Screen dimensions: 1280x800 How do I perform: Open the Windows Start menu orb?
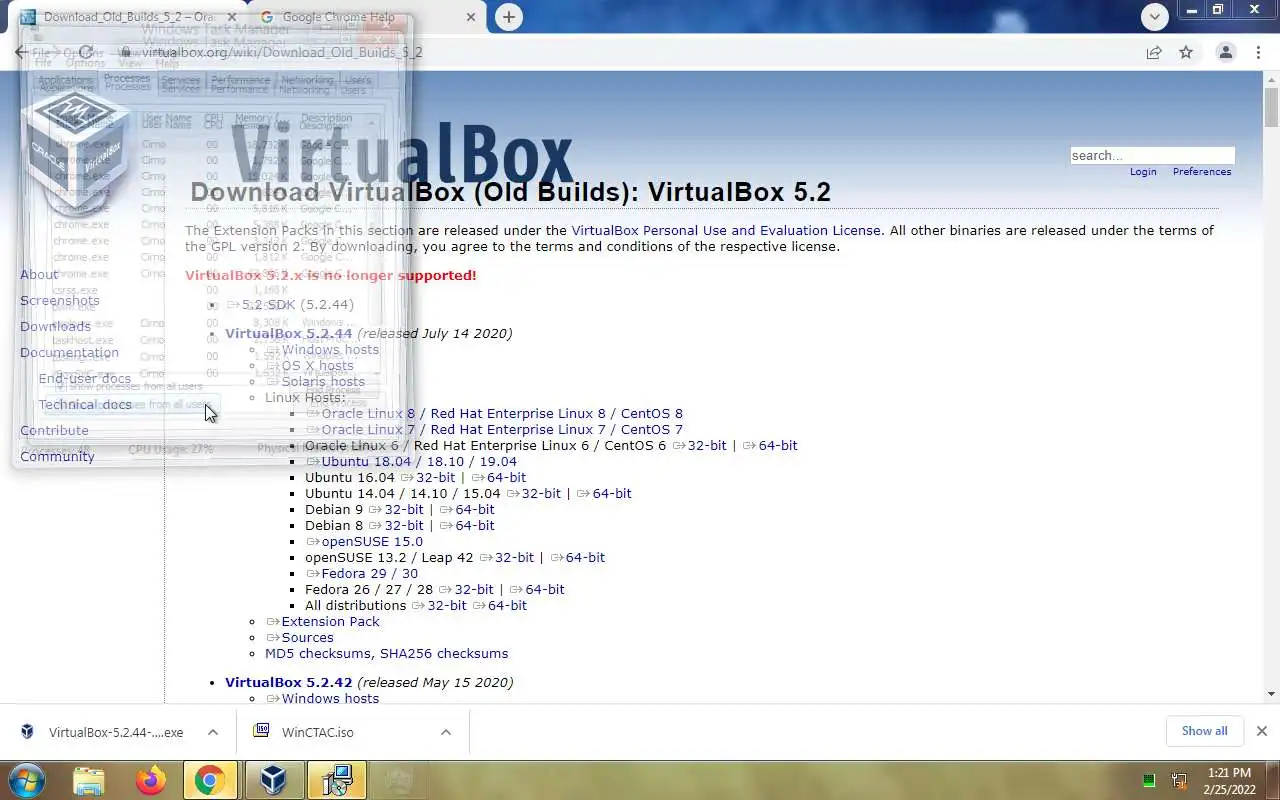[x=26, y=780]
